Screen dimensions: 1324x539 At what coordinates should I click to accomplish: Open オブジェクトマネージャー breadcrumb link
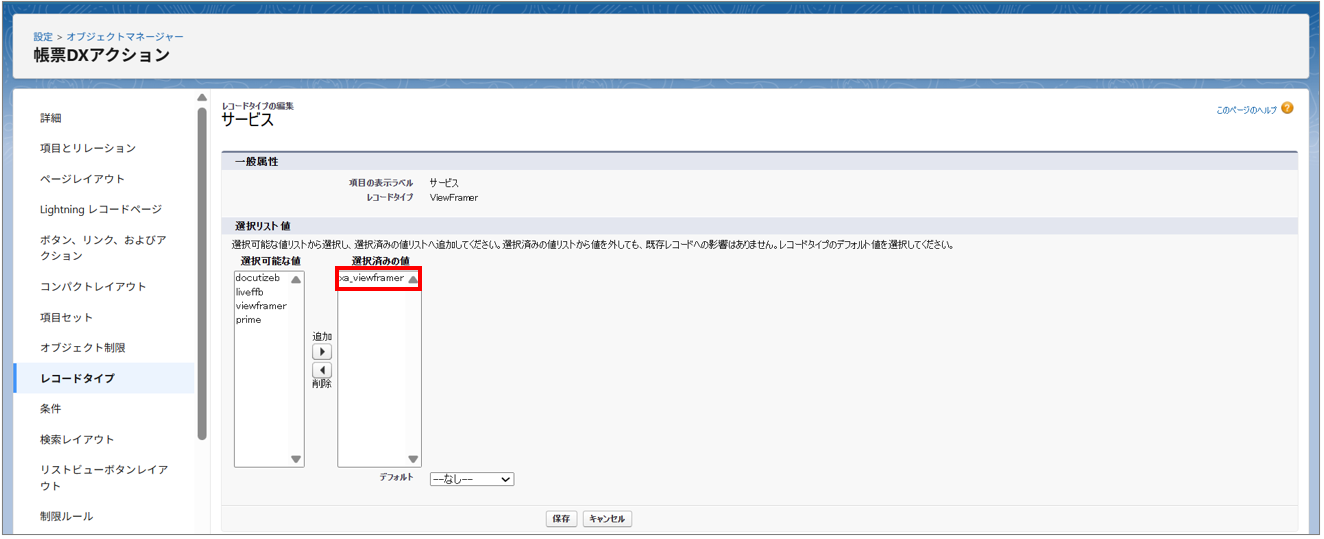coord(125,37)
